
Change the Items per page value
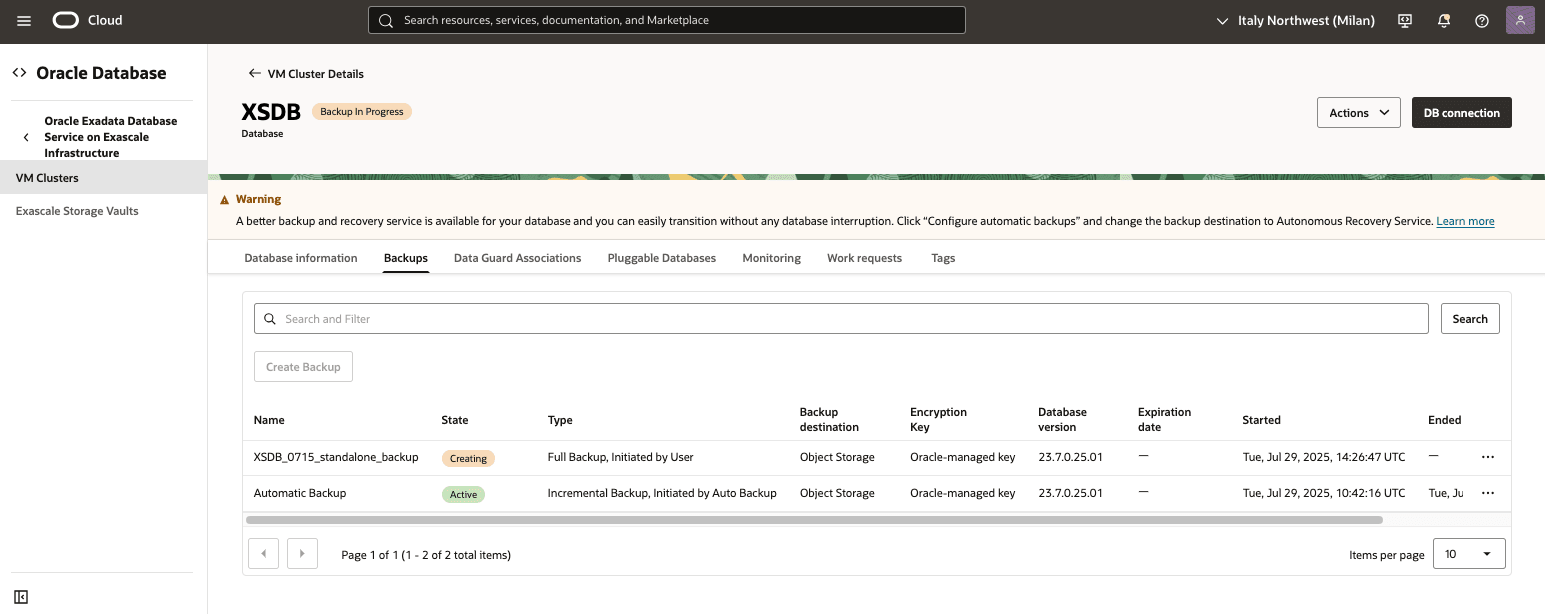pos(1469,553)
